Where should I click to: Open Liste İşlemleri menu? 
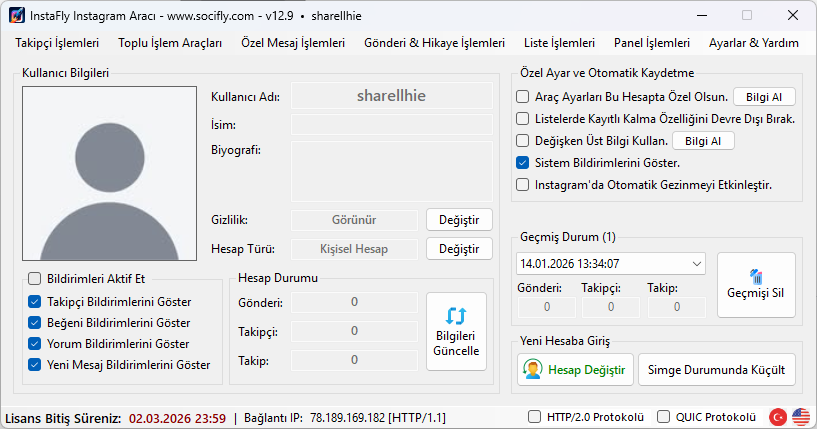point(560,43)
